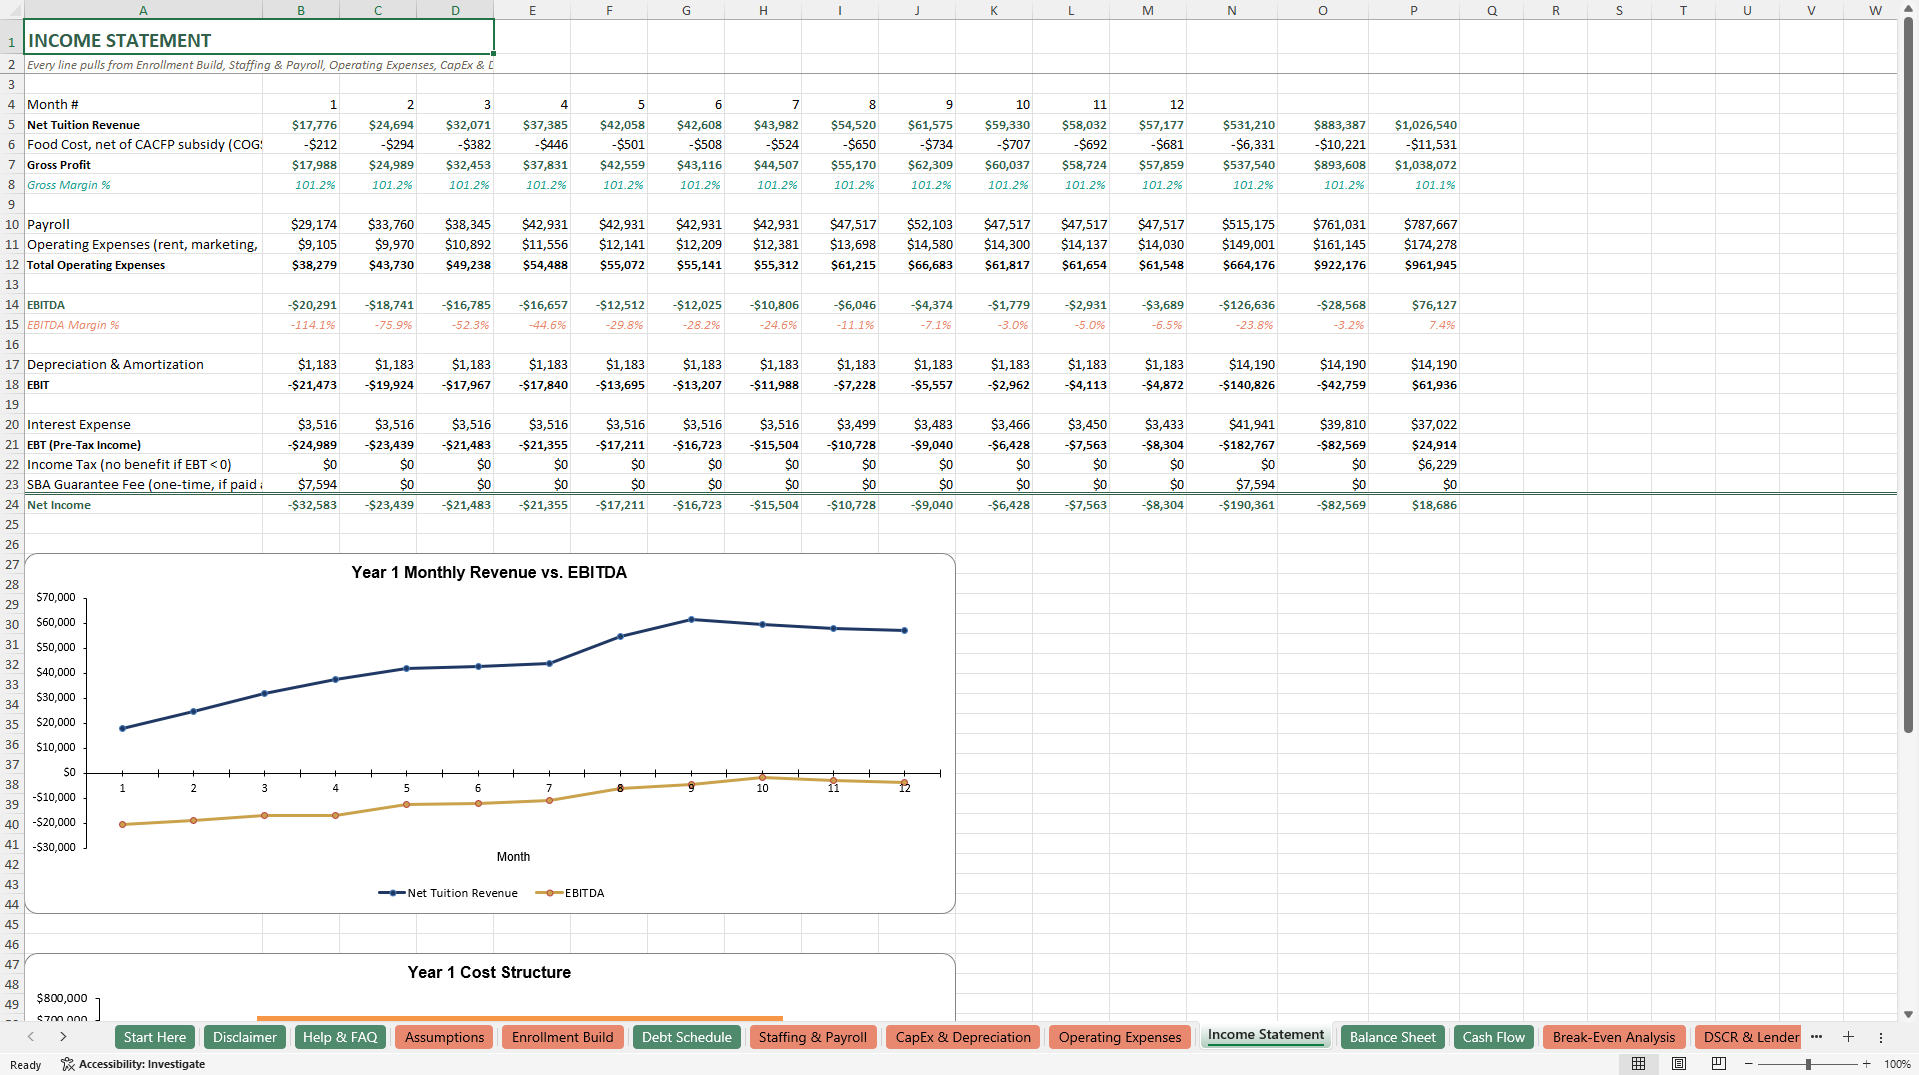Add a new sheet with plus icon
This screenshot has height=1075, width=1919.
pos(1848,1037)
